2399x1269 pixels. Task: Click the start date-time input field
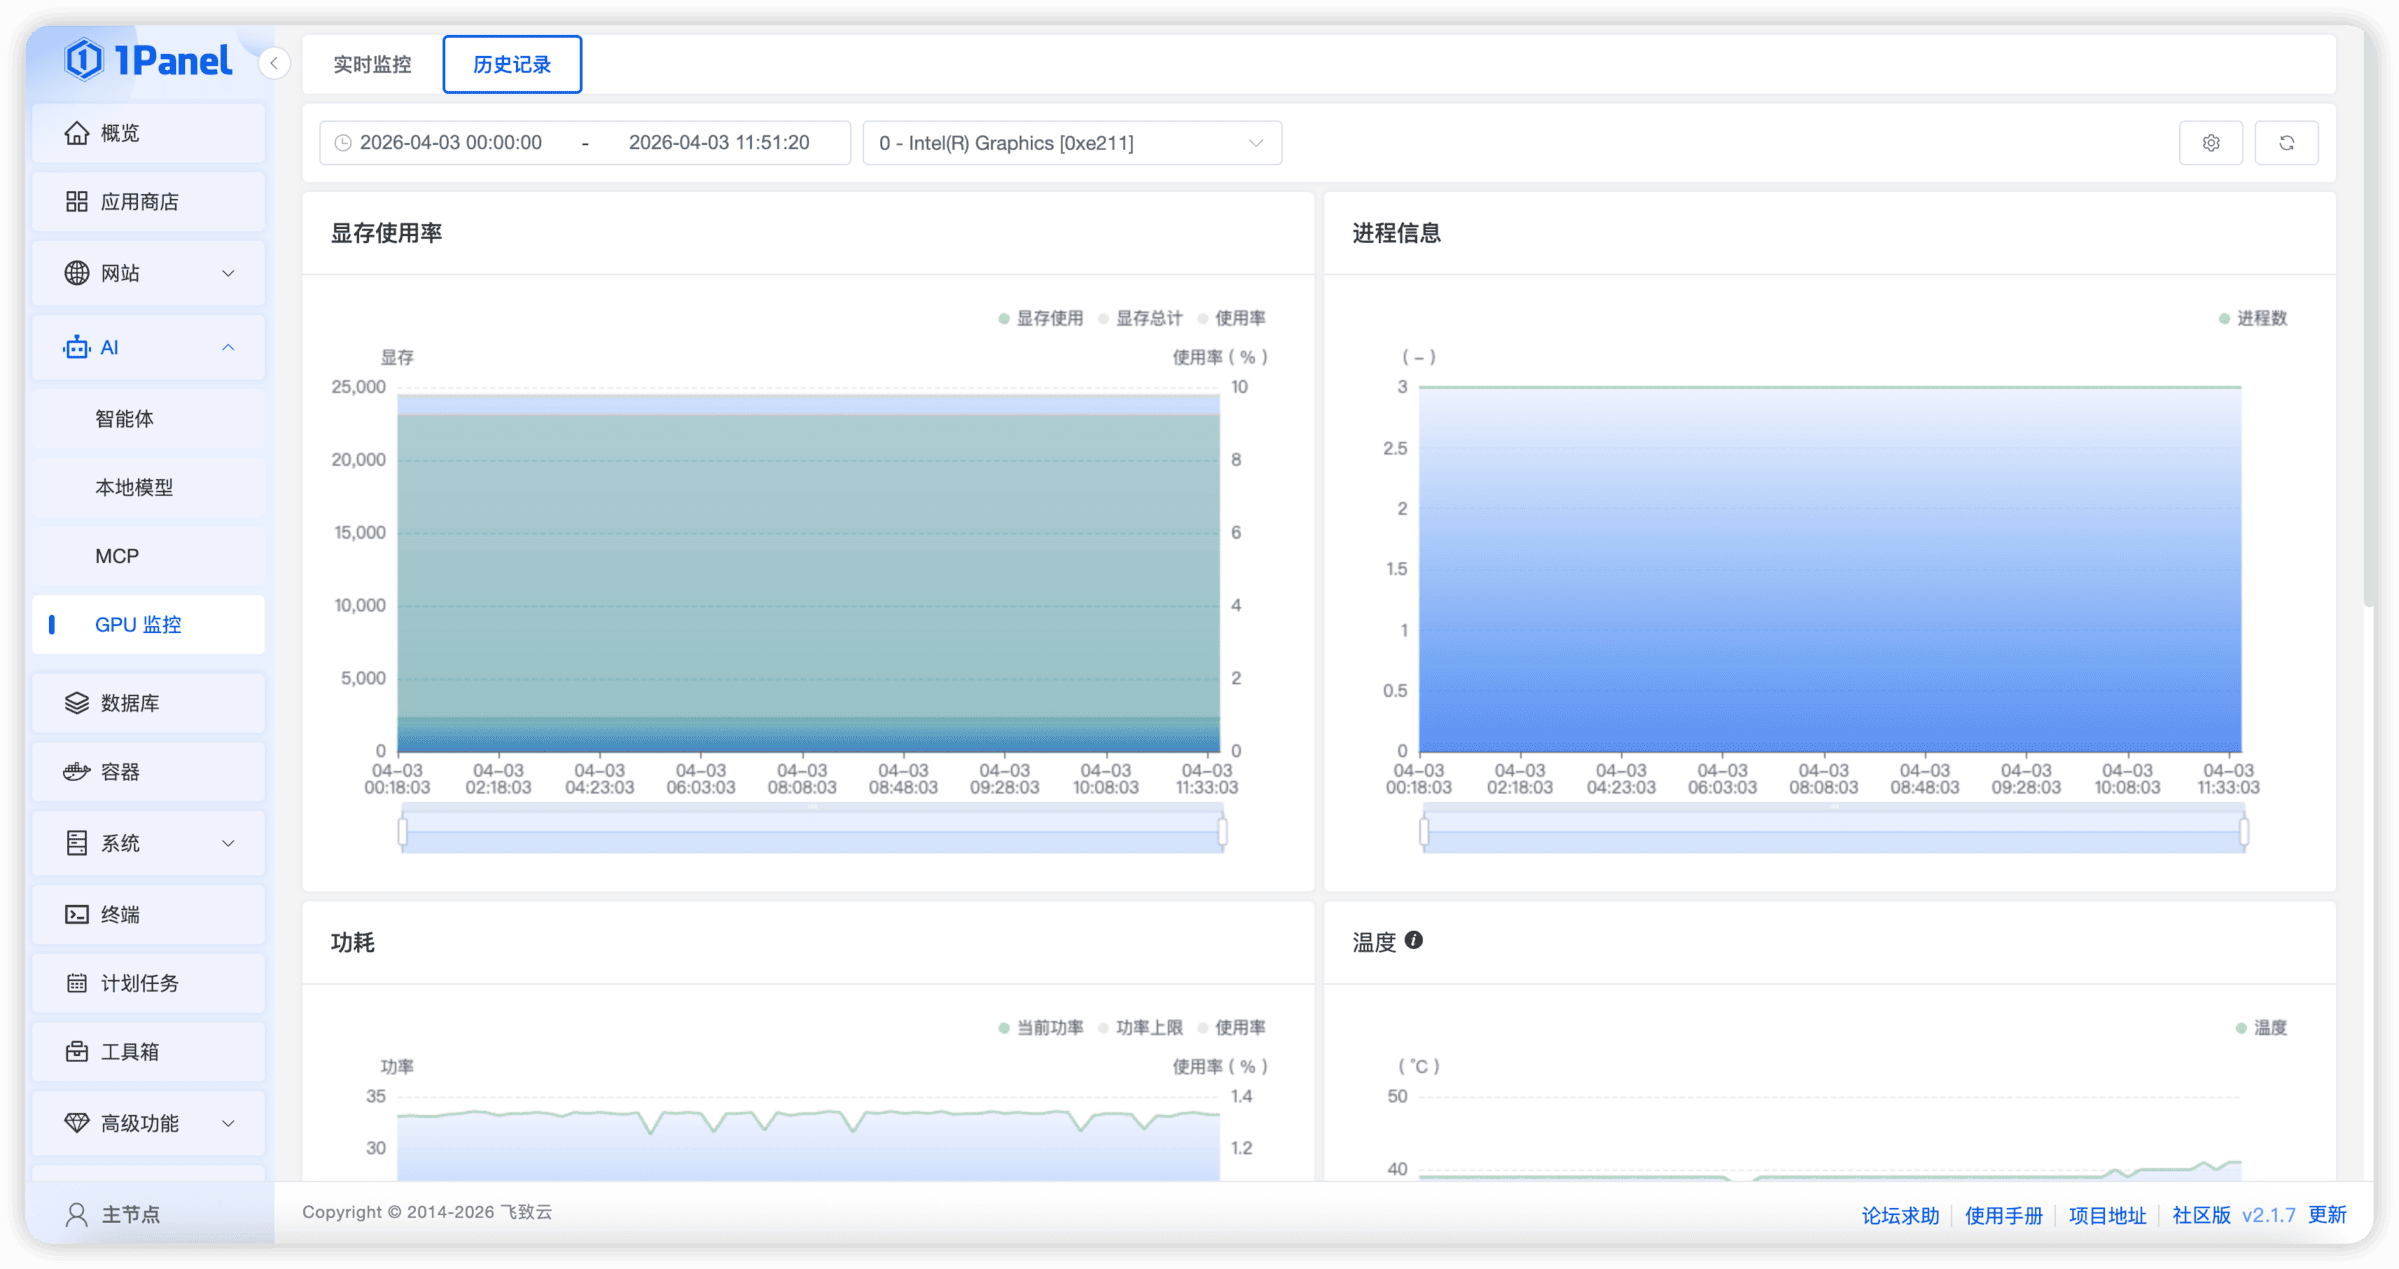tap(451, 143)
